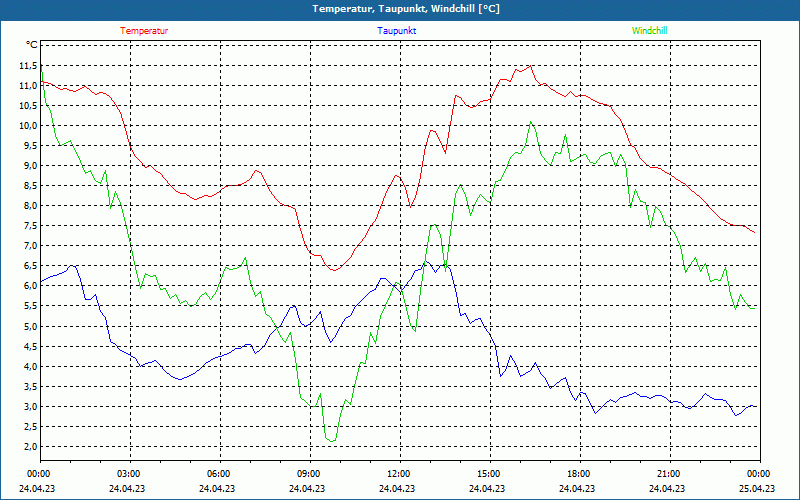This screenshot has height=500, width=800.
Task: Click the red Temperatur peak near 16:20
Action: pyautogui.click(x=530, y=66)
